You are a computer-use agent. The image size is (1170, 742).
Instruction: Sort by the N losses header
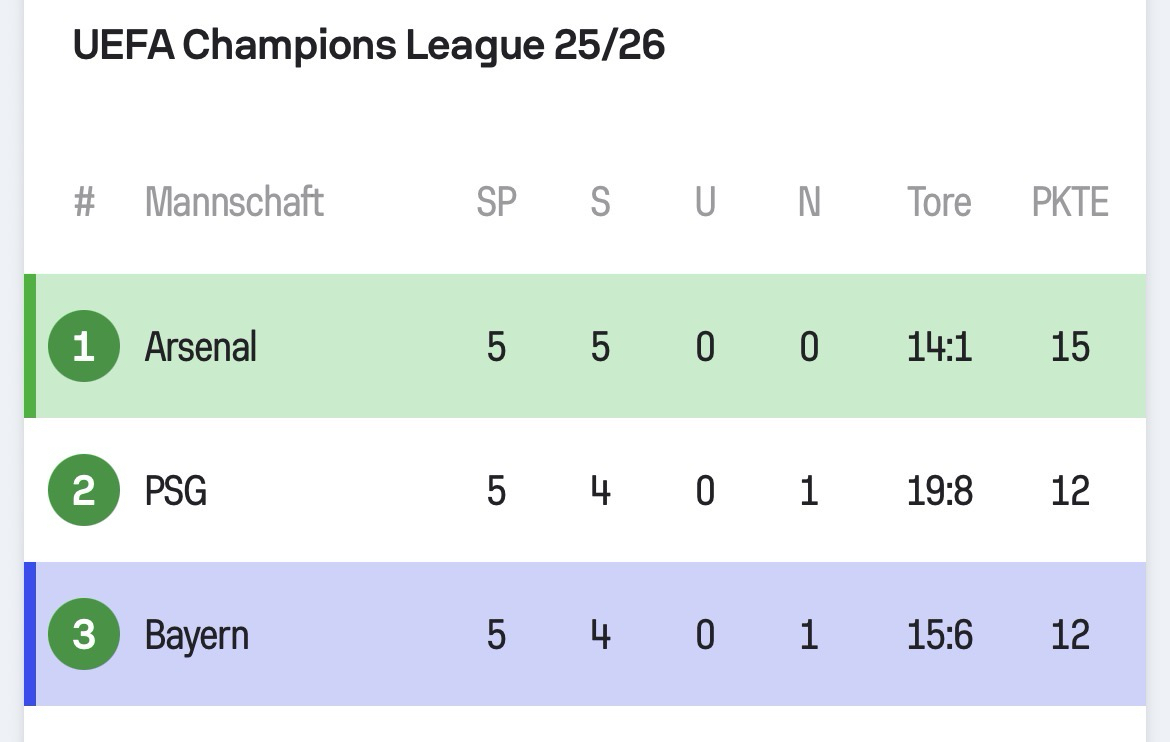[809, 202]
